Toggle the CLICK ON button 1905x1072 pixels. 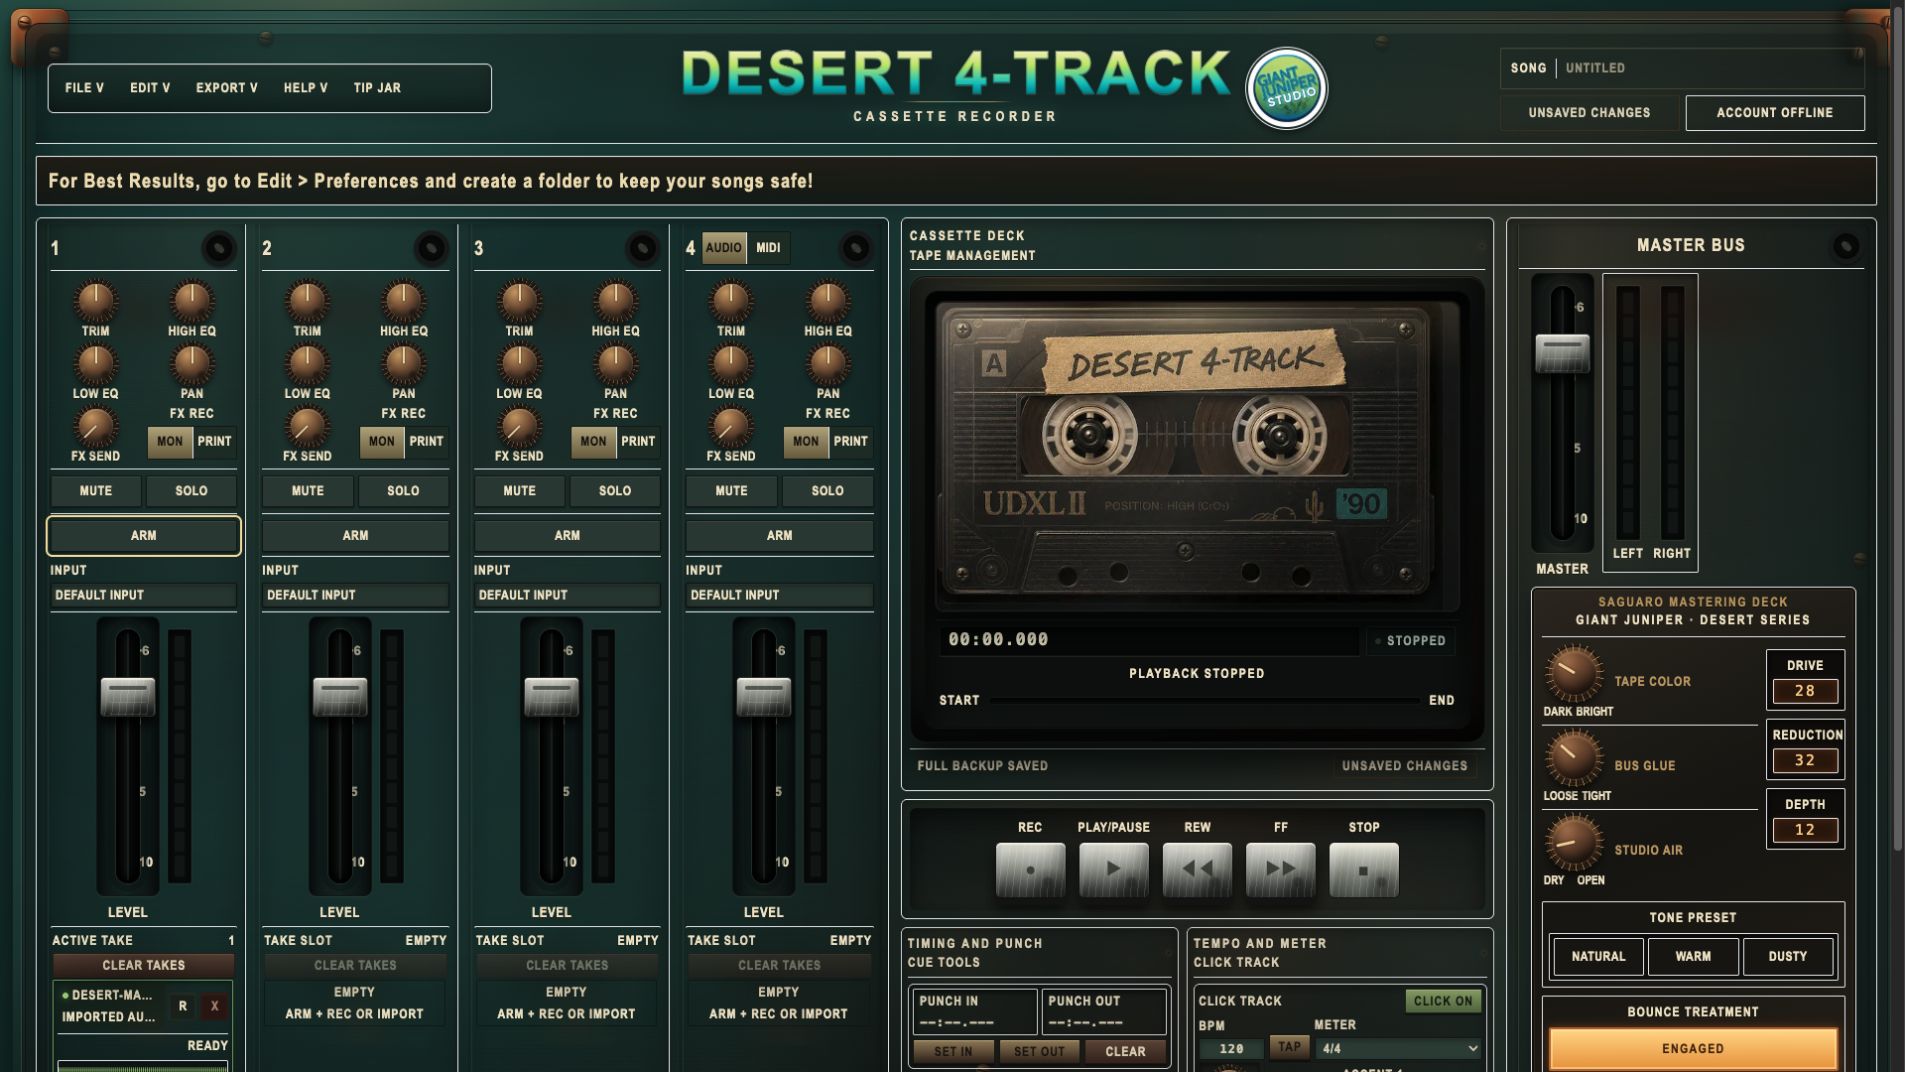pos(1443,1001)
